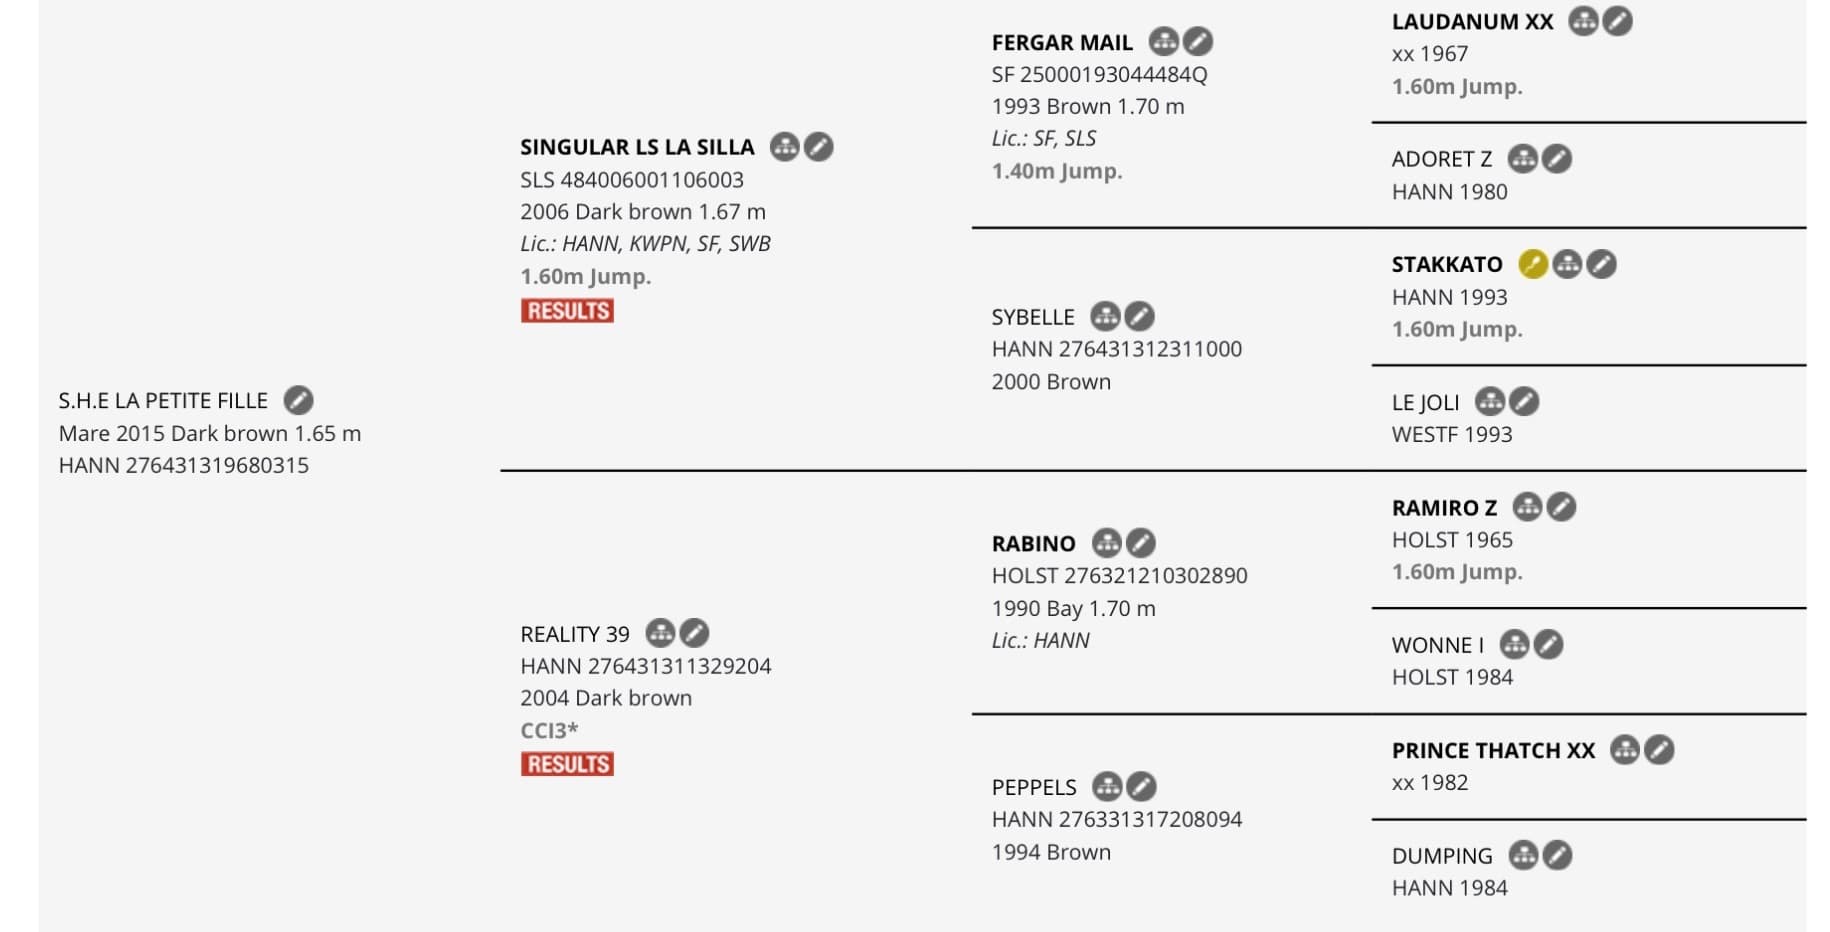Open pedigree tree icon for Adoret Z
1830x932 pixels.
(x=1523, y=158)
